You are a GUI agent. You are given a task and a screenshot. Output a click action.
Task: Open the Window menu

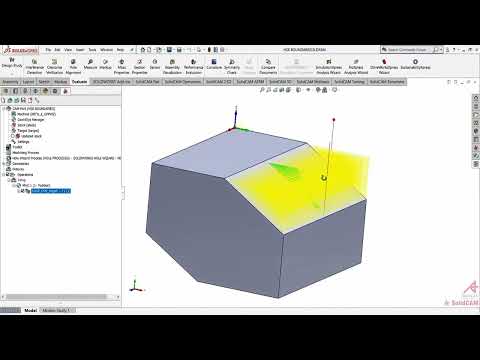106,50
